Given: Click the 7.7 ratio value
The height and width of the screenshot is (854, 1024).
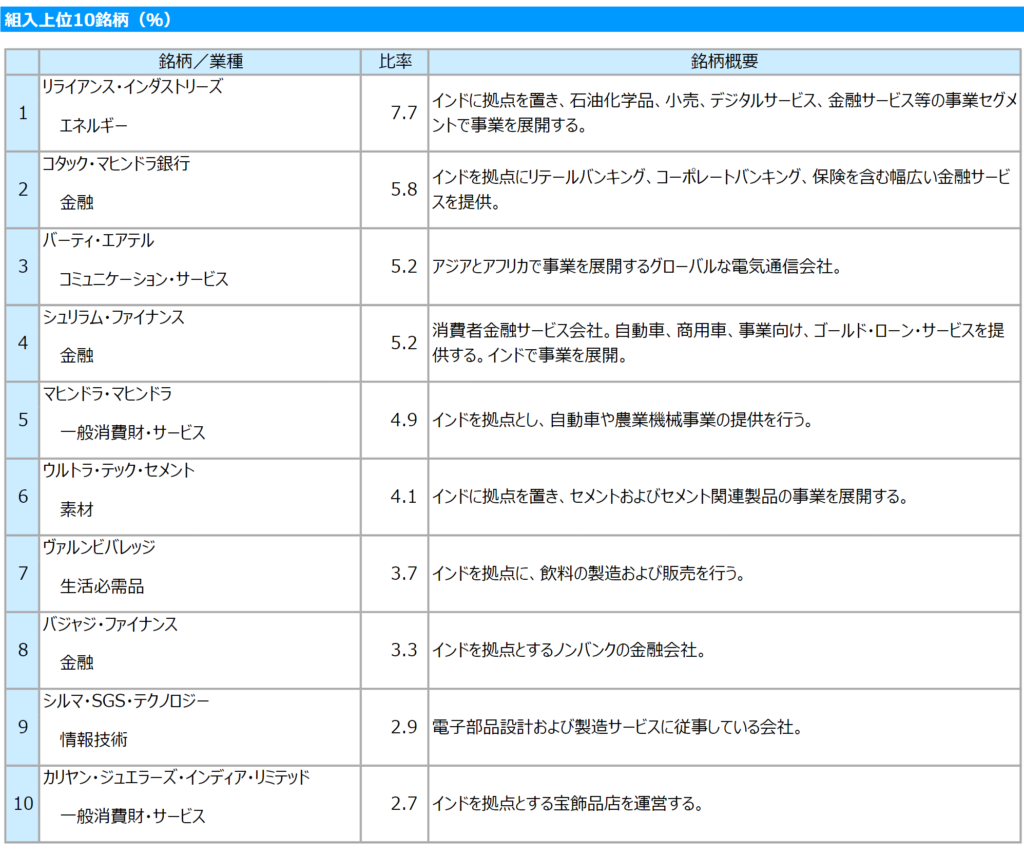Looking at the screenshot, I should click(403, 112).
